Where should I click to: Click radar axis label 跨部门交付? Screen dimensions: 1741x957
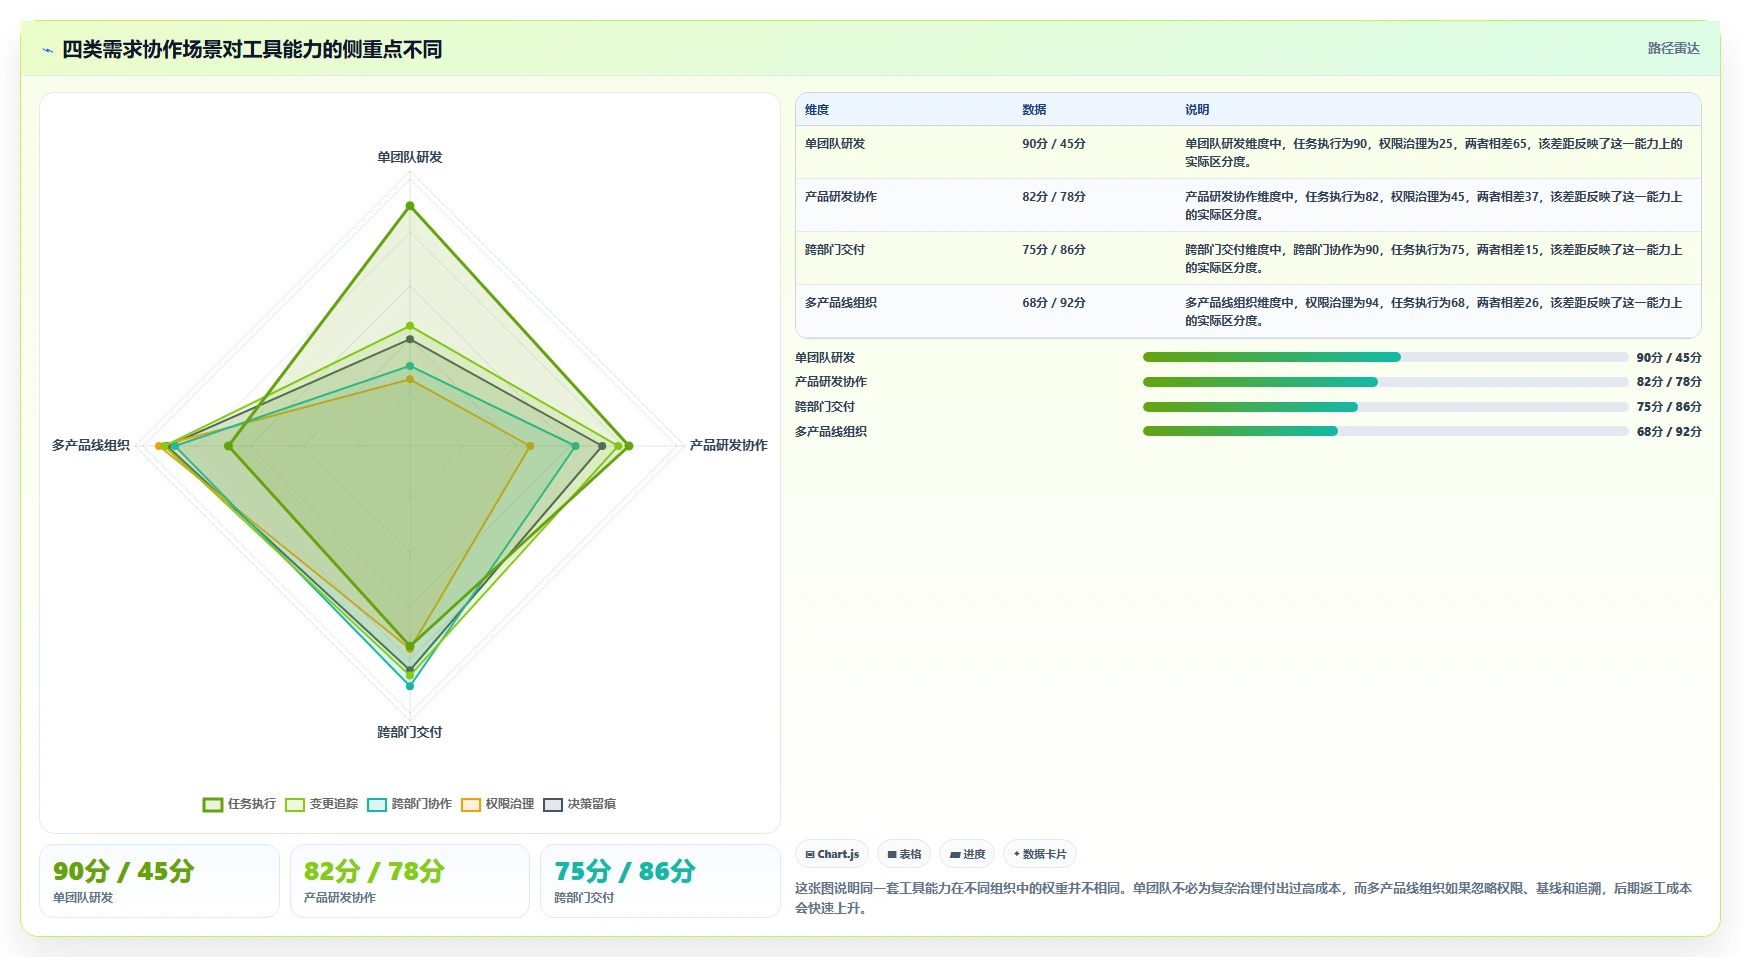pos(409,732)
